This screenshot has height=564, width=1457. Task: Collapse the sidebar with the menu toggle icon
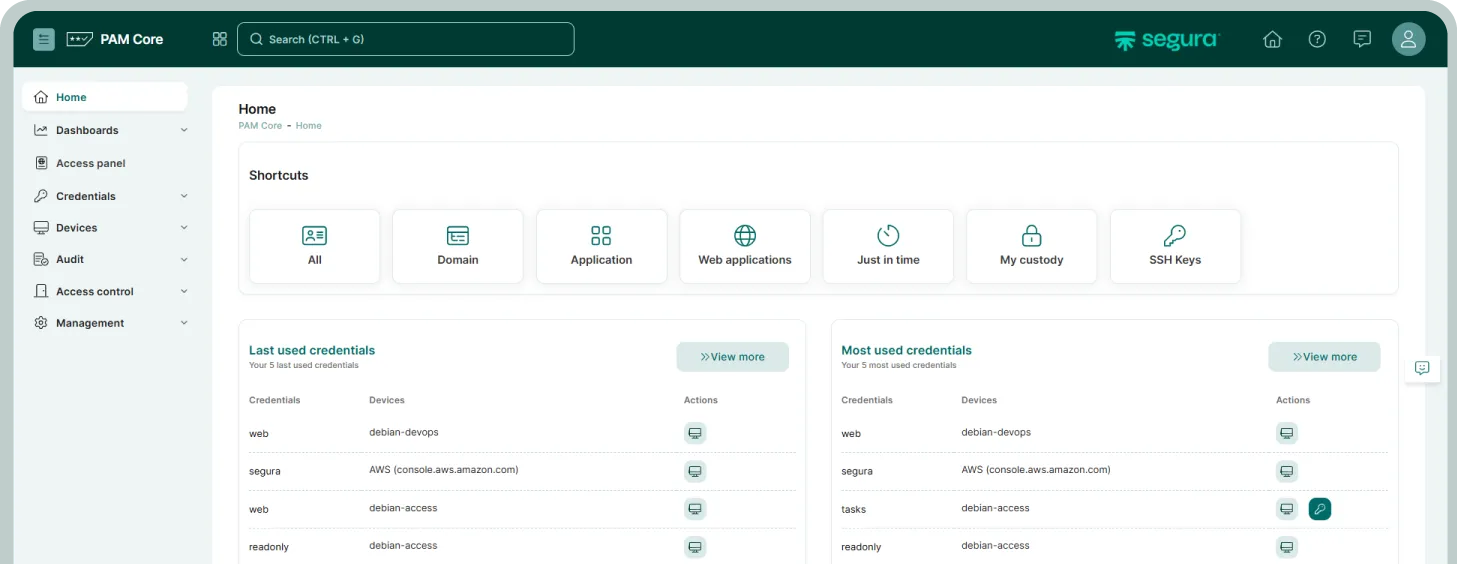[x=44, y=39]
